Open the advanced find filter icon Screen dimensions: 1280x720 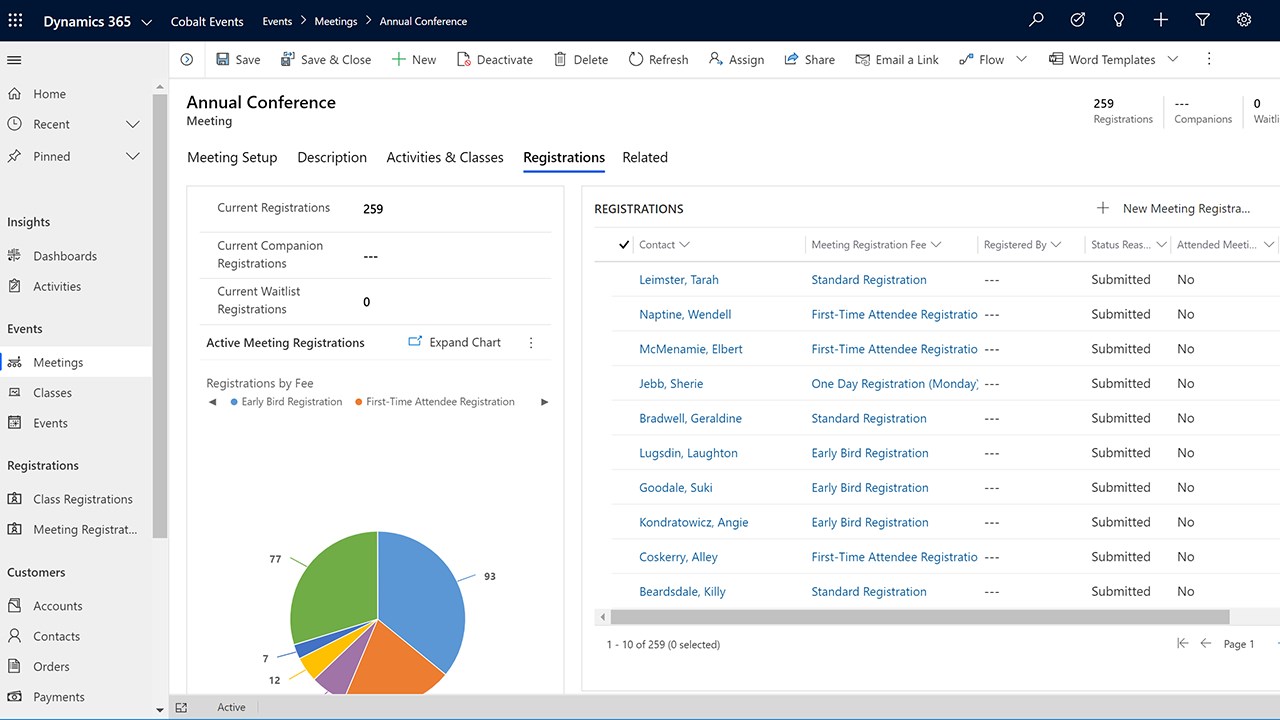click(x=1203, y=20)
